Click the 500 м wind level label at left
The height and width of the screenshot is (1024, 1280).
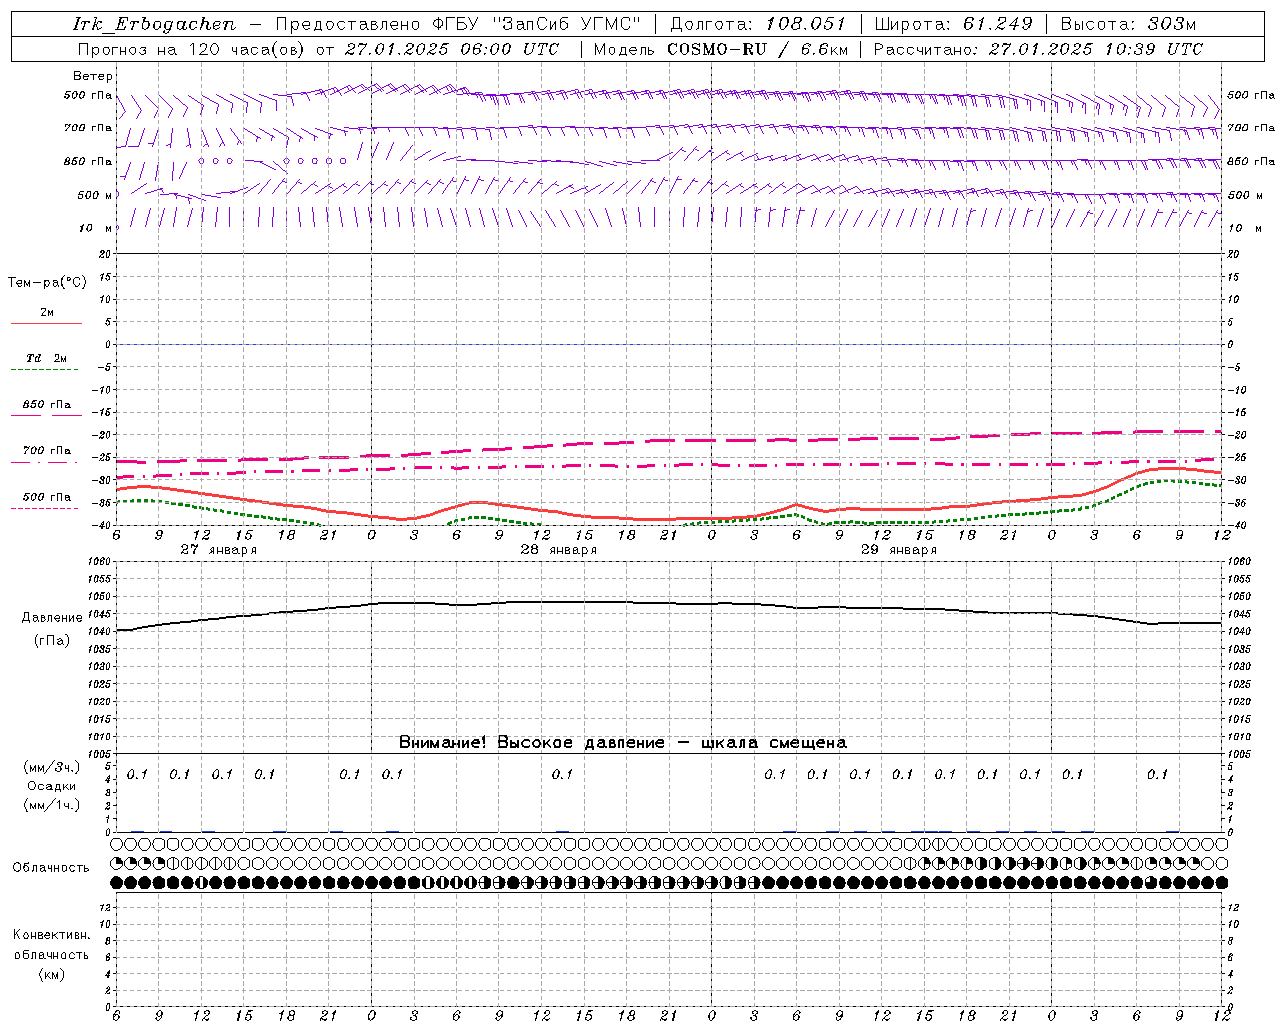tap(95, 195)
